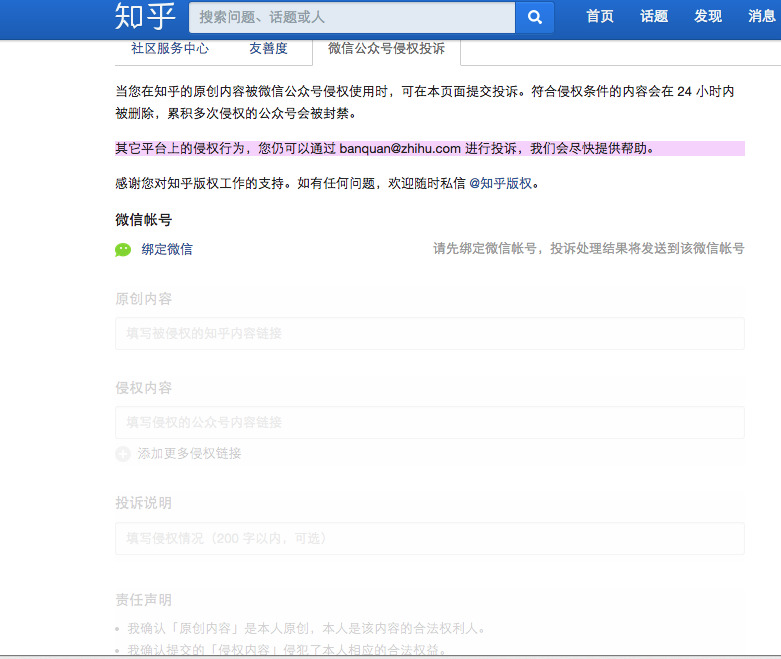Switch to the 社区服务中心 tab
The image size is (781, 659).
click(170, 48)
